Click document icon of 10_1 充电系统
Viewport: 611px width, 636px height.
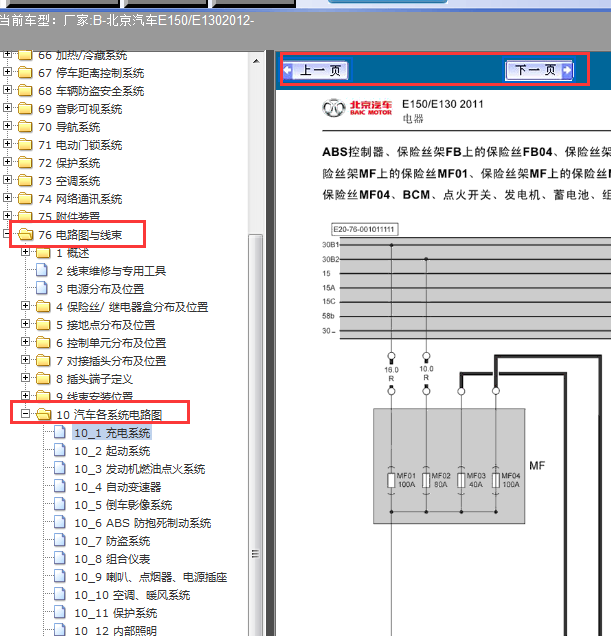pos(60,432)
